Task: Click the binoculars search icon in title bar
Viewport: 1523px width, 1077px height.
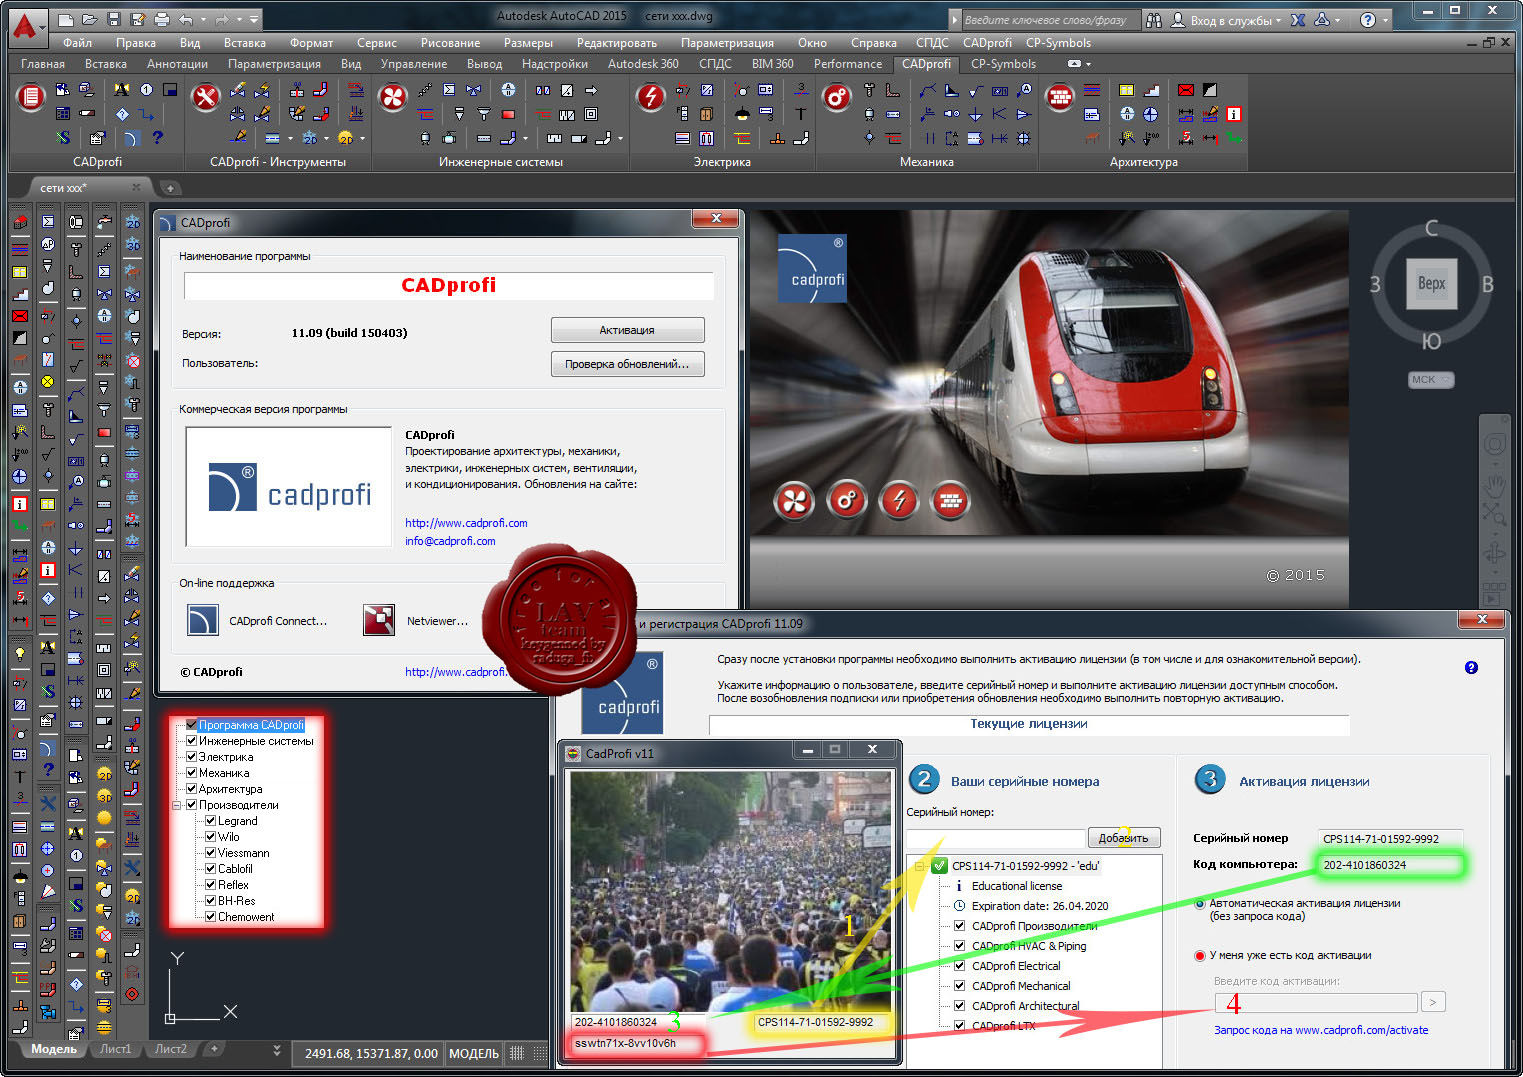Action: 1154,19
